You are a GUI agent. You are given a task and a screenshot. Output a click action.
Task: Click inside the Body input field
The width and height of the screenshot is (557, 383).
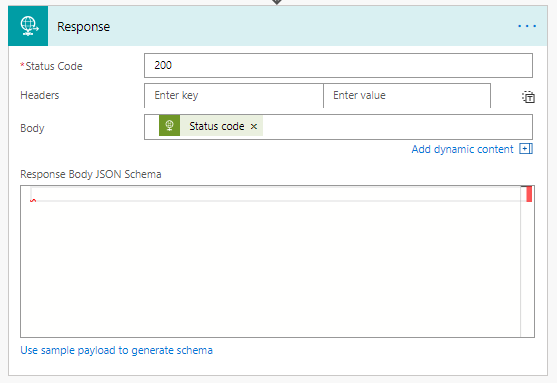coord(397,127)
